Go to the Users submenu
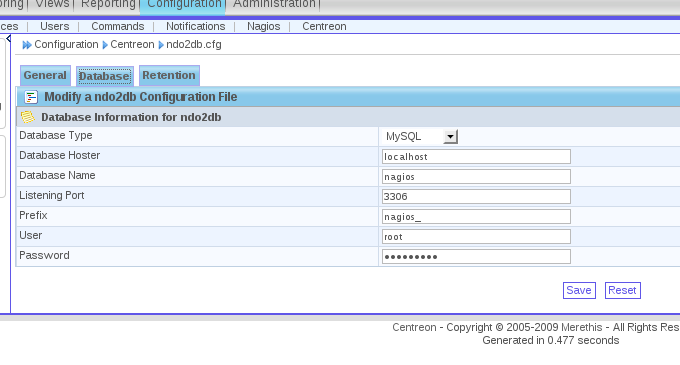Screen dimensions: 680x365 55,26
